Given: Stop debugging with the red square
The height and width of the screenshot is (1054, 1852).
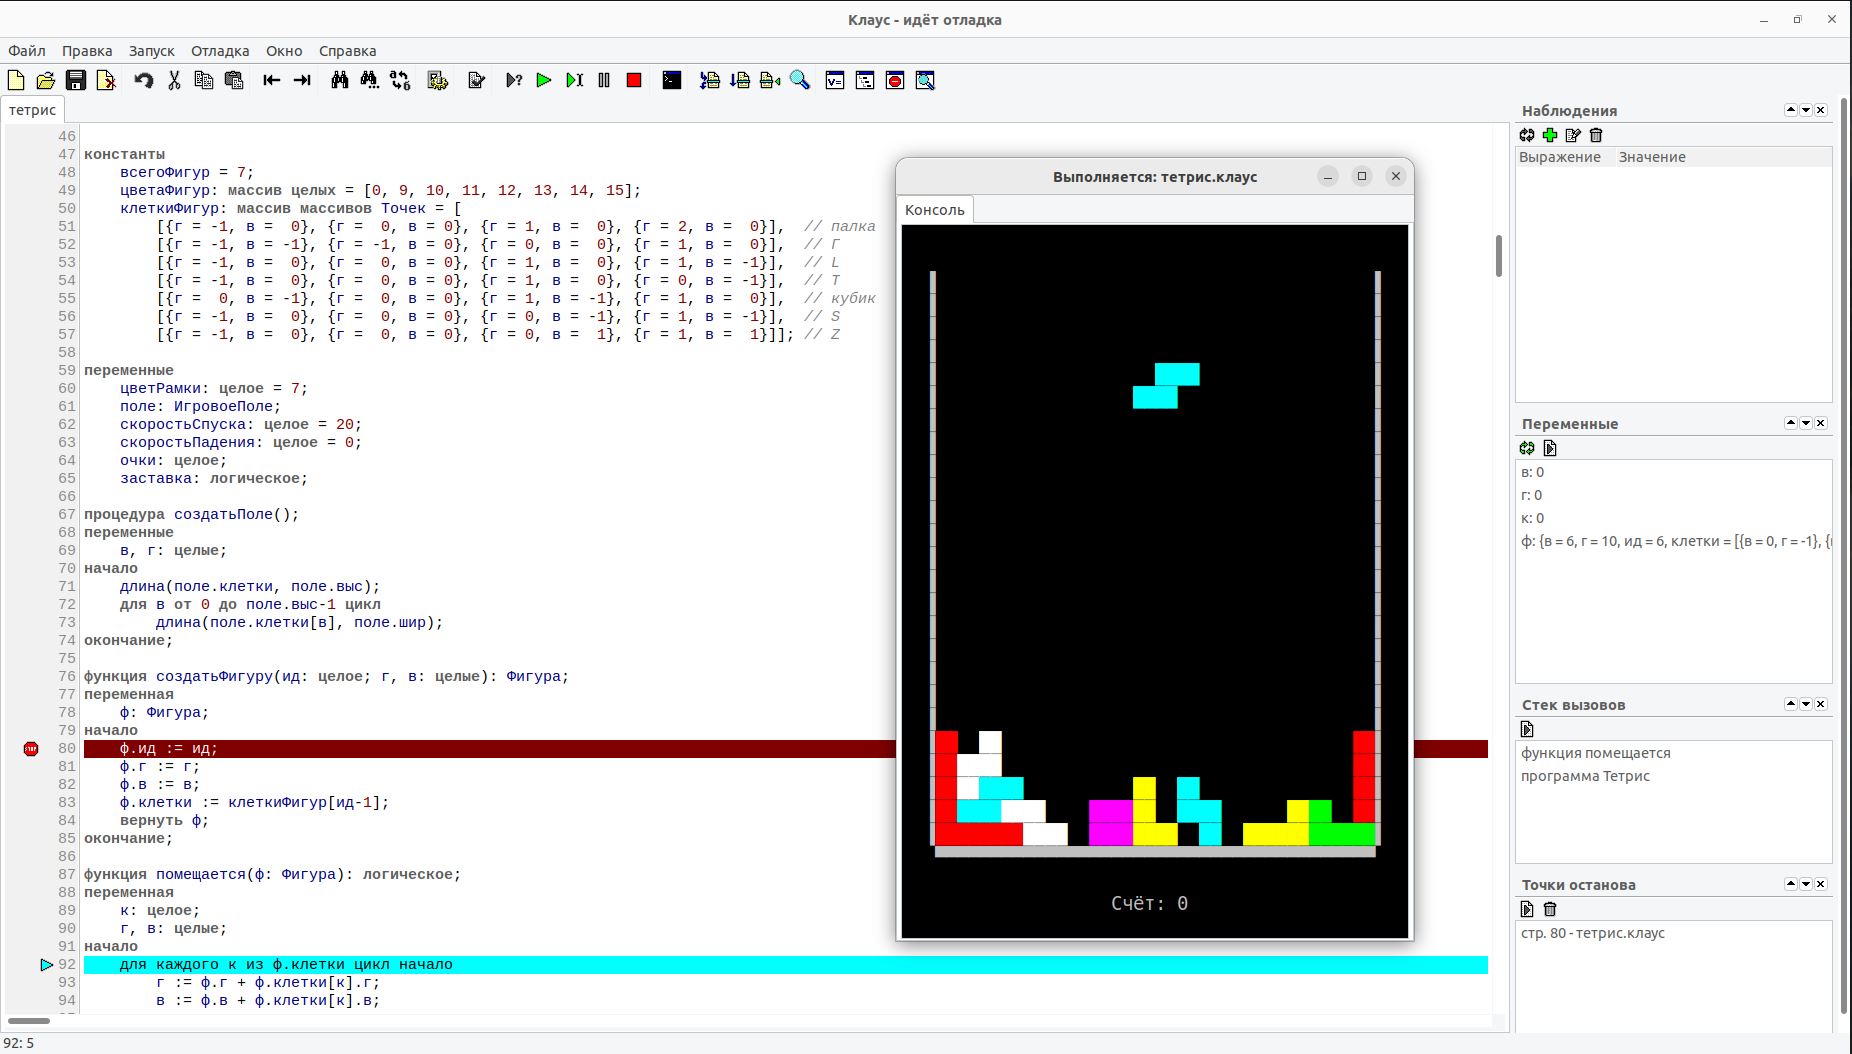Looking at the screenshot, I should coord(633,81).
